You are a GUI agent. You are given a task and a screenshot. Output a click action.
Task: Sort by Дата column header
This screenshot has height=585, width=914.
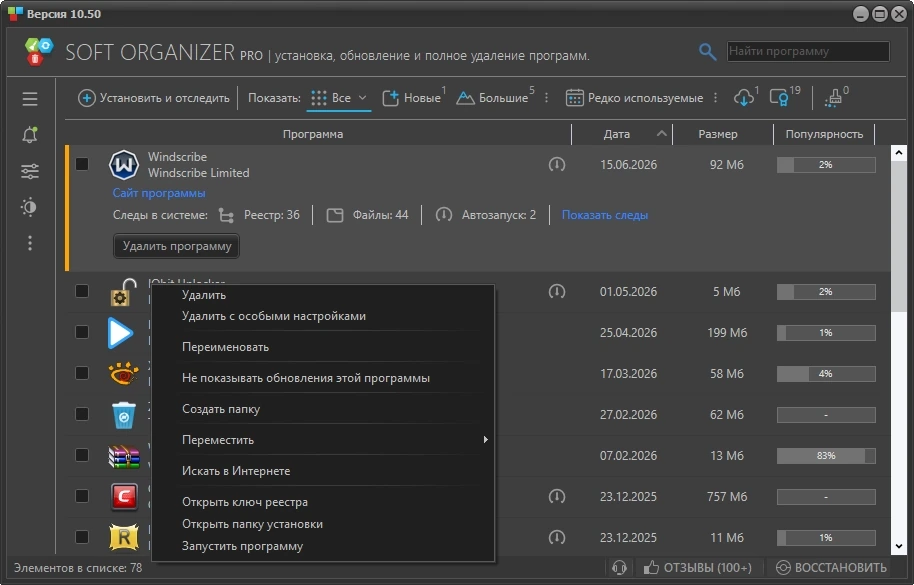(621, 134)
